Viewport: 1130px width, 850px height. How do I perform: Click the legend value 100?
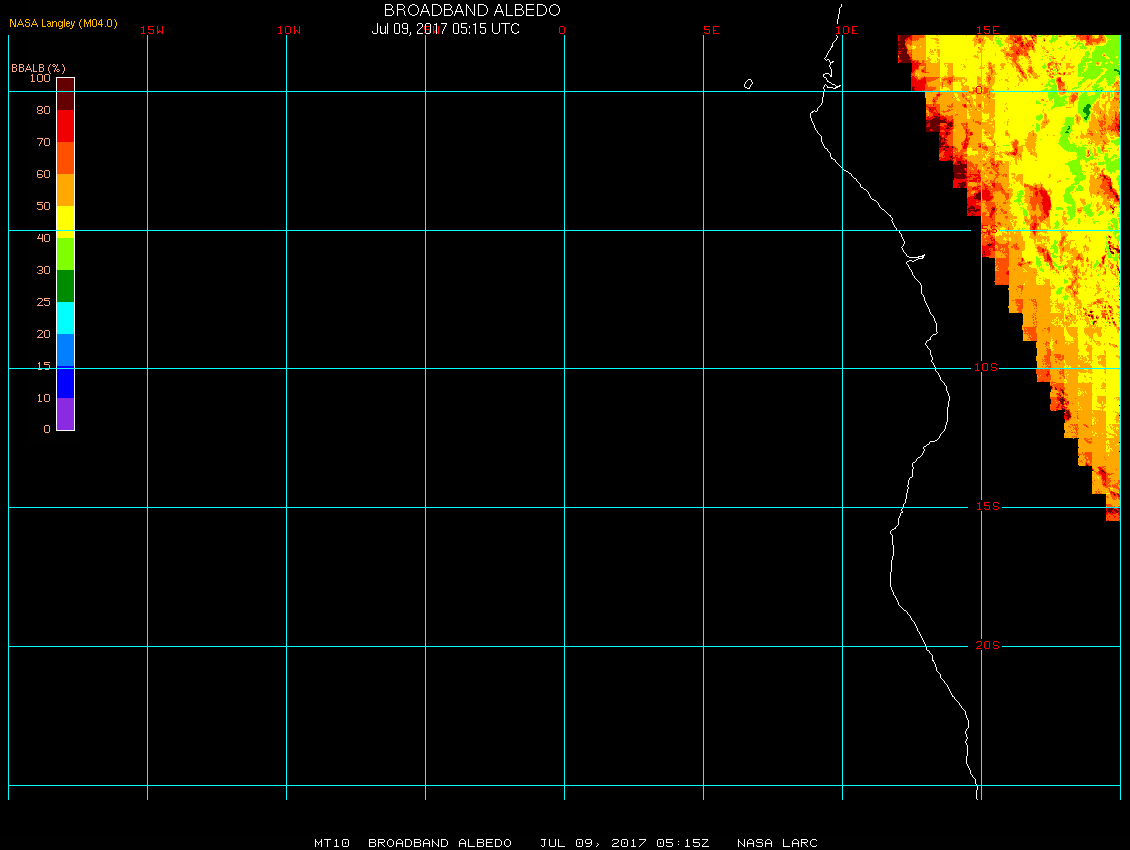pos(40,78)
